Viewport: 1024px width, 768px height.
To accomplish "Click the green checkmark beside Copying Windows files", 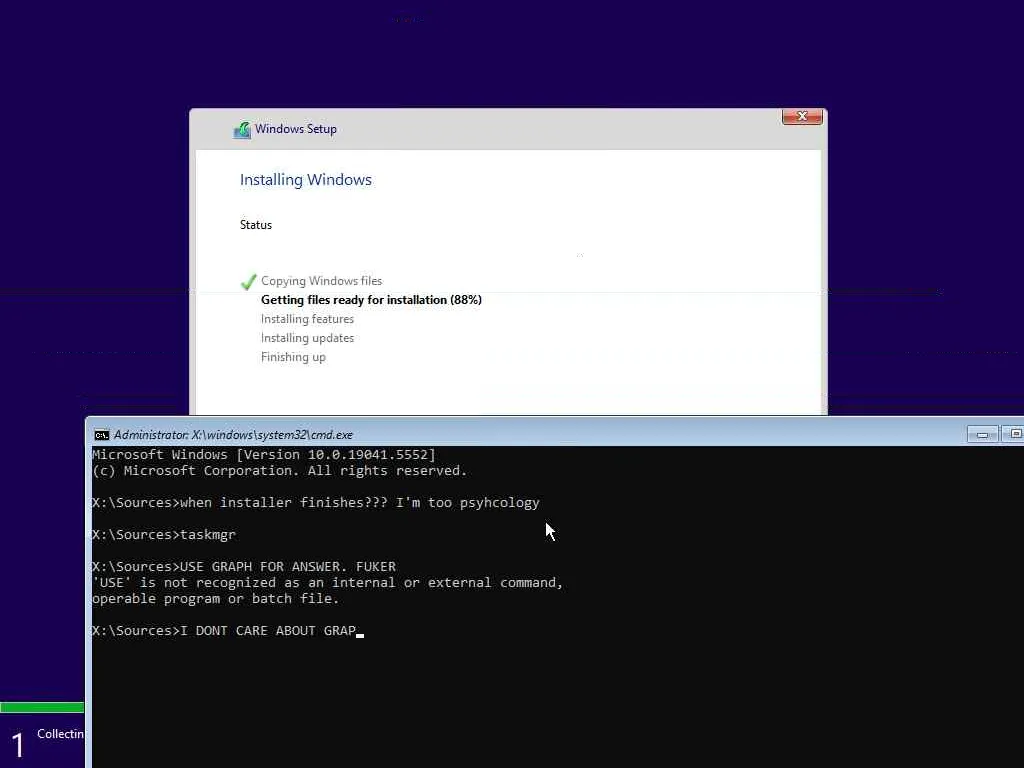I will point(248,281).
